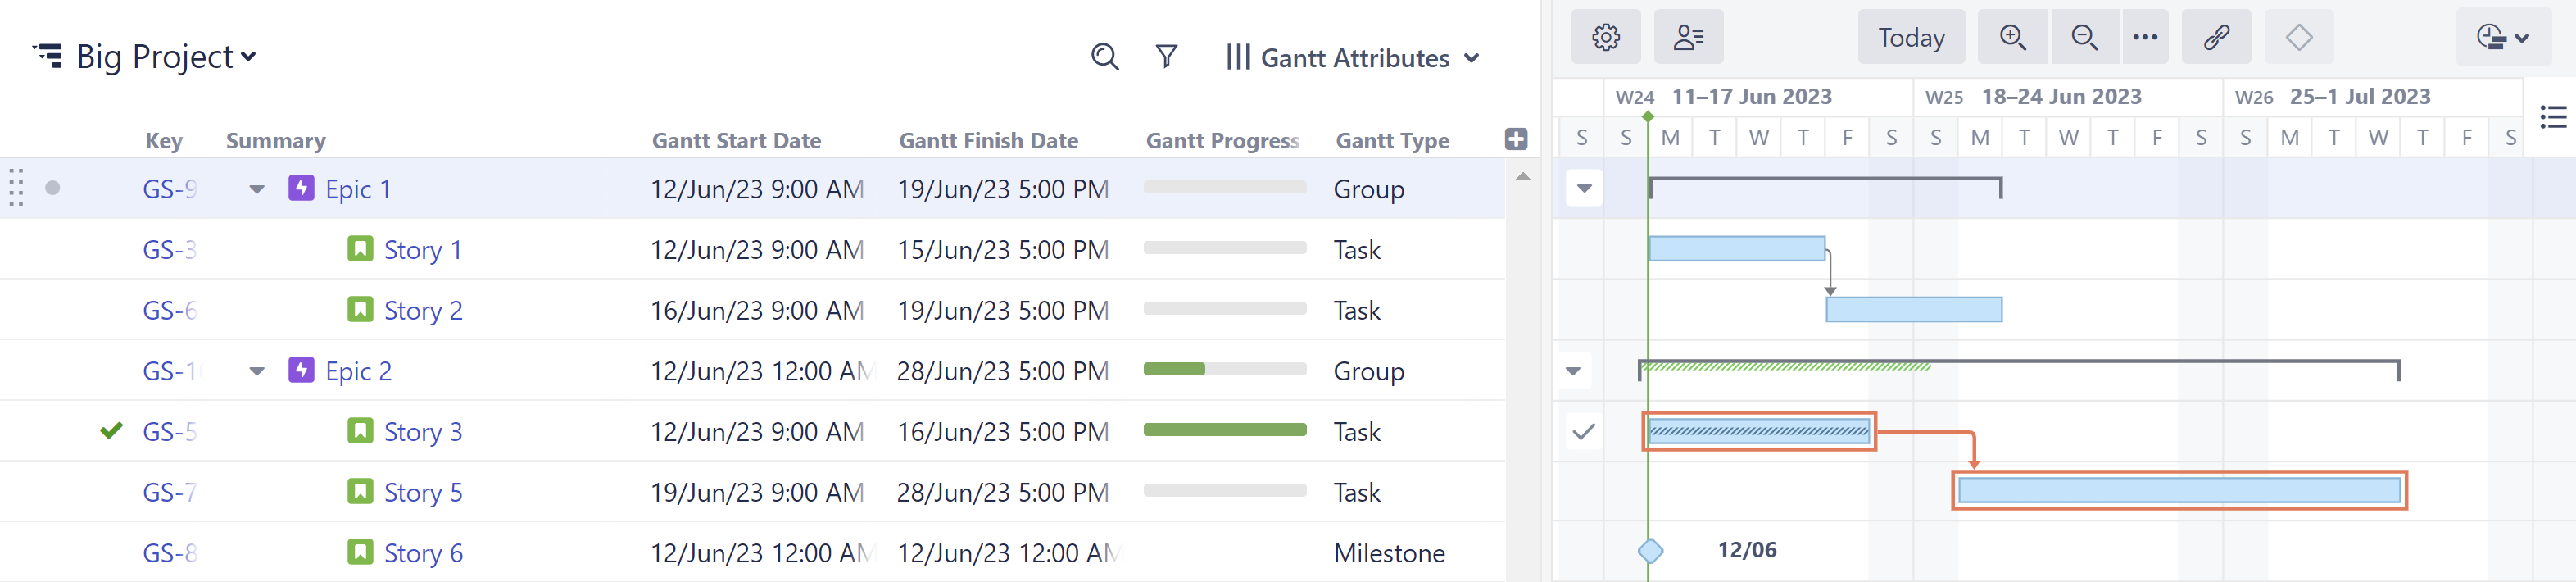Toggle the legend list icon on right edge
Viewport: 2576px width, 582px height.
[2552, 117]
